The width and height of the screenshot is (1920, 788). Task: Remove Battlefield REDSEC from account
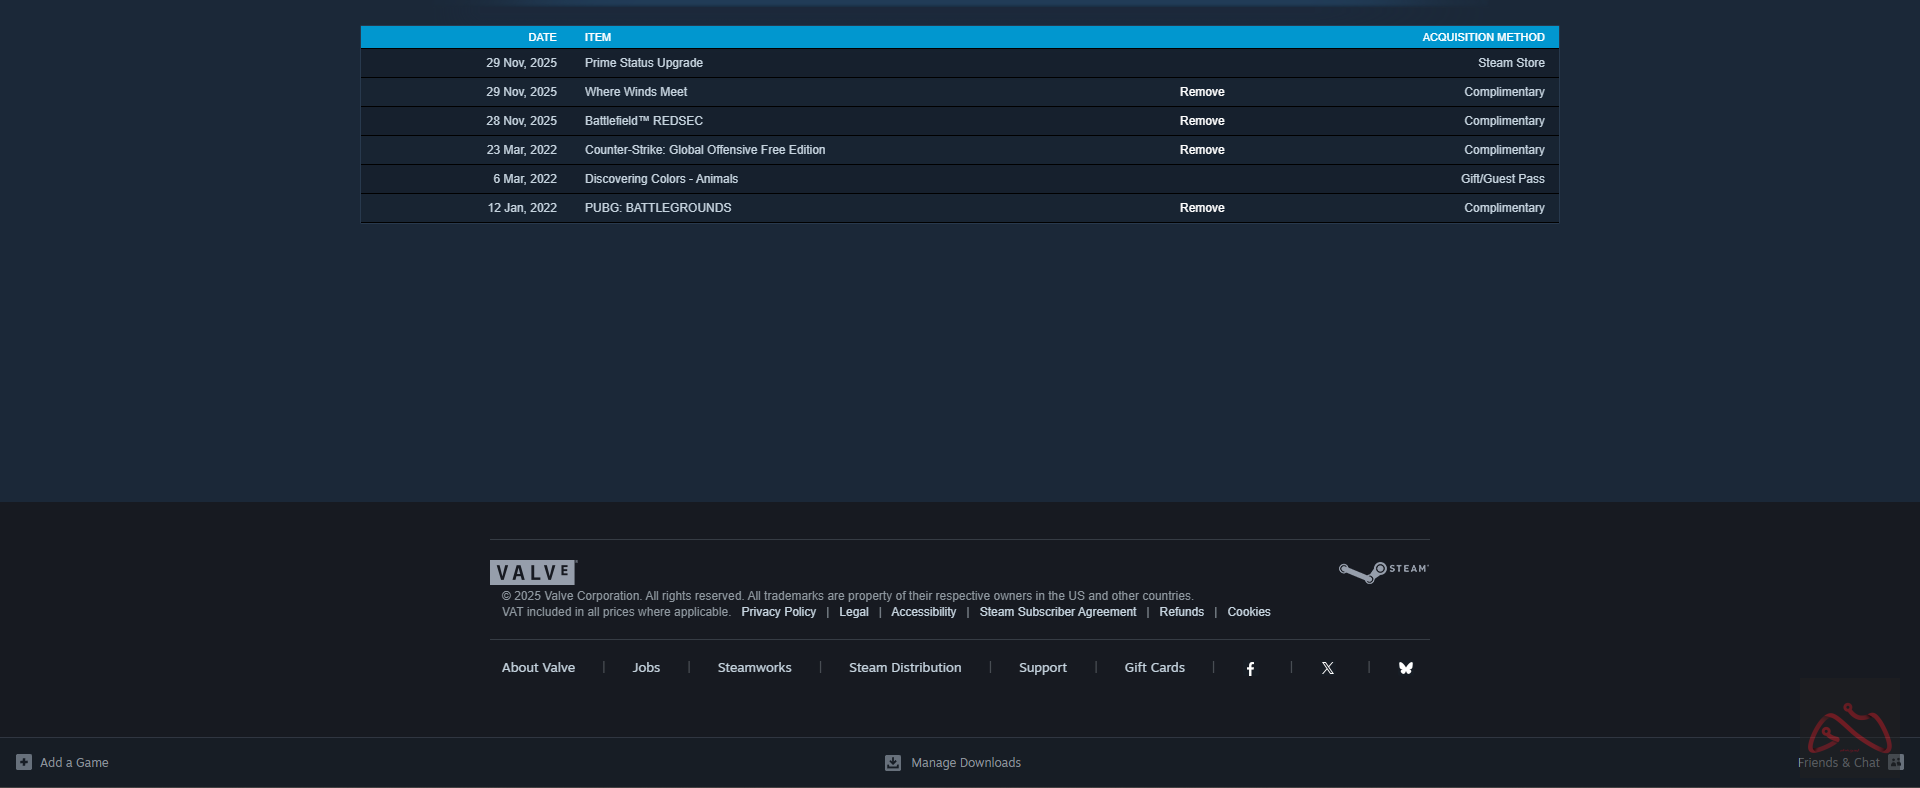point(1202,121)
